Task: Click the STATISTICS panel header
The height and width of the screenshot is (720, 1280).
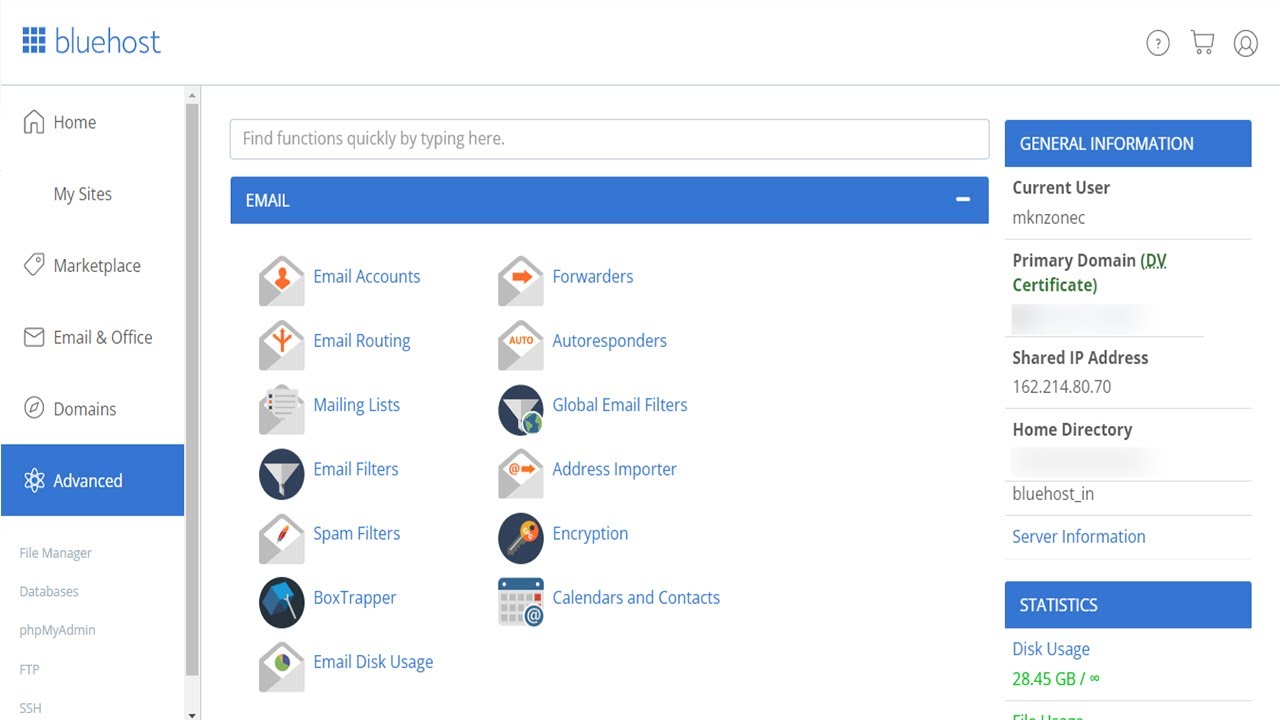Action: 1128,605
